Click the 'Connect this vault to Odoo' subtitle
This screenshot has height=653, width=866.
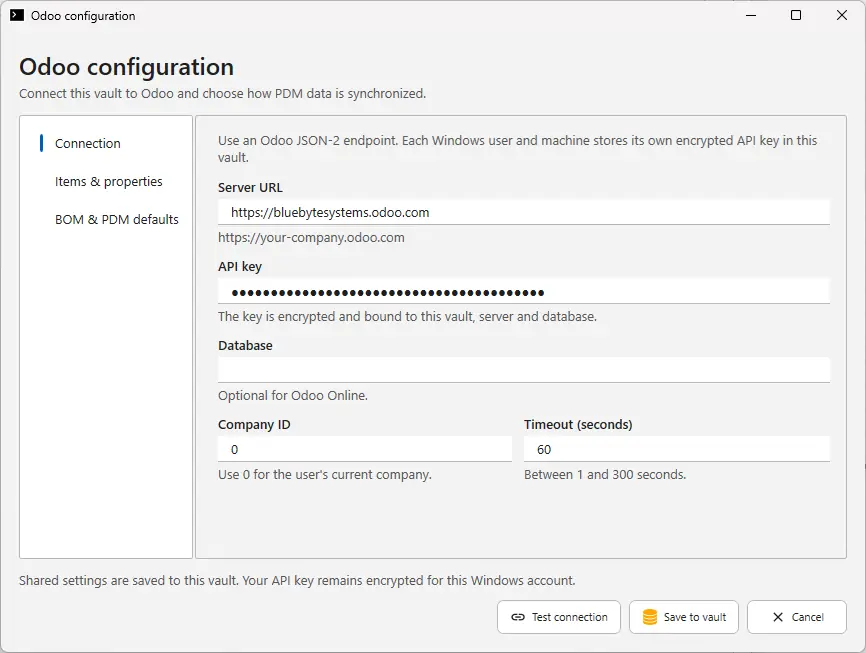point(223,93)
